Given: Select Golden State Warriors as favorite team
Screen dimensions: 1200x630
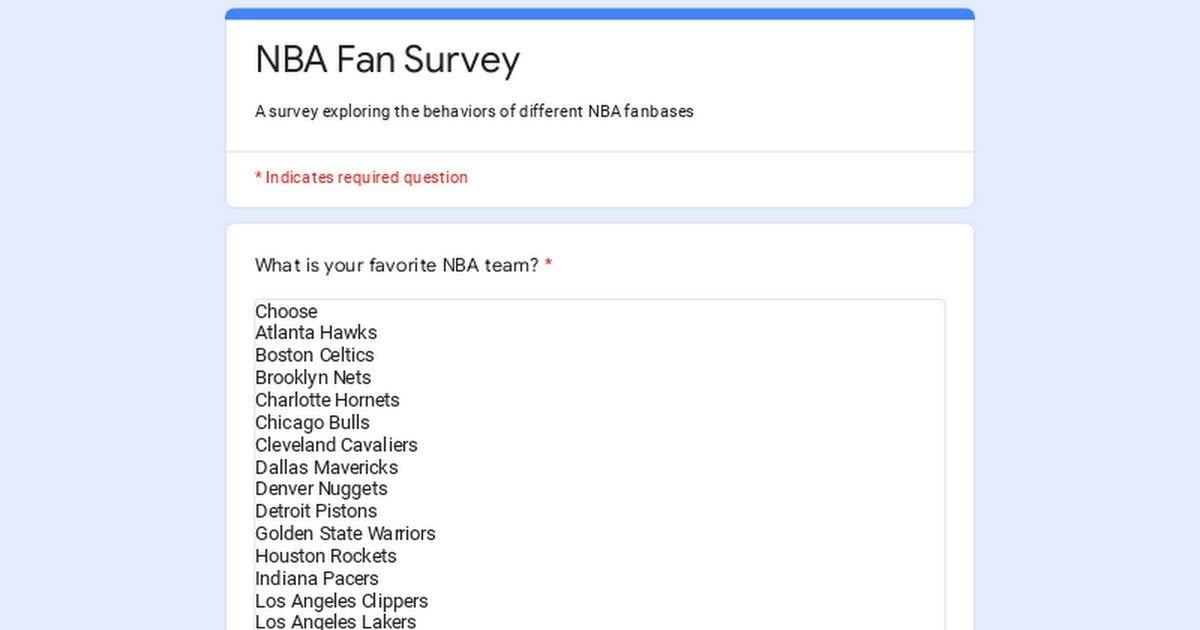Looking at the screenshot, I should (x=345, y=534).
